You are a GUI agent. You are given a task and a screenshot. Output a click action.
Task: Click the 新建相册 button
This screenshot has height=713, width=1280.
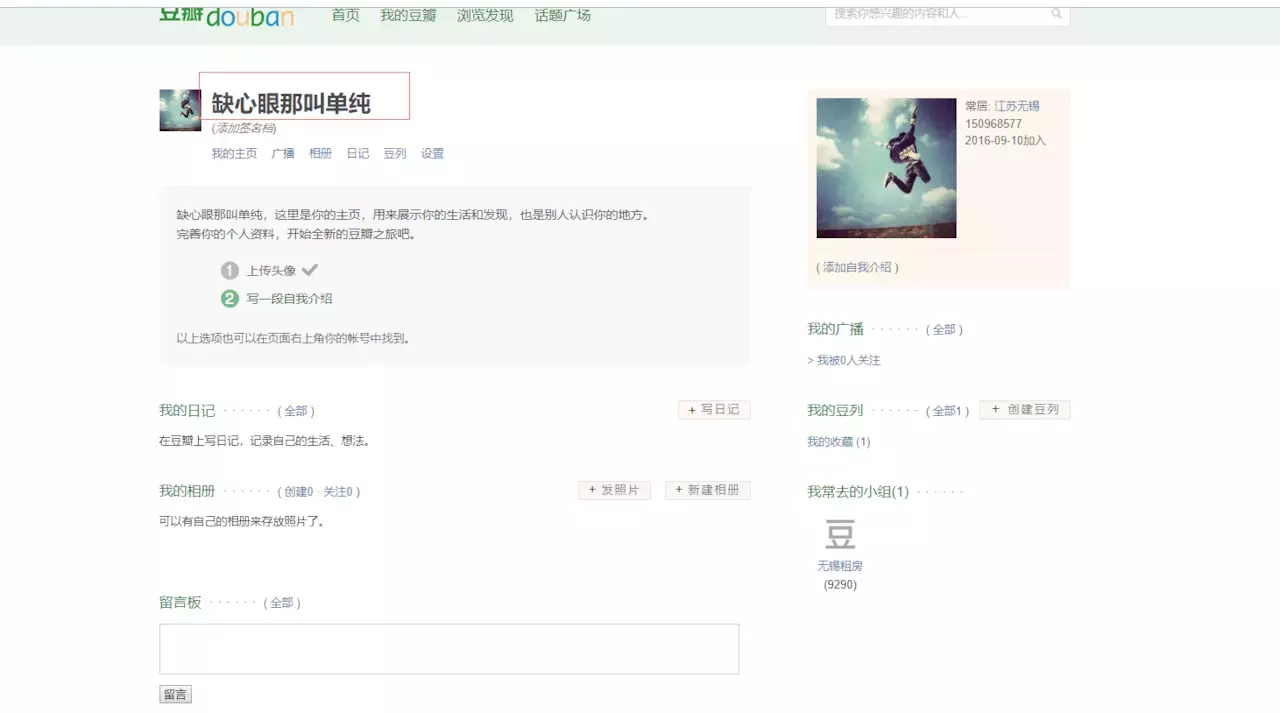[707, 490]
